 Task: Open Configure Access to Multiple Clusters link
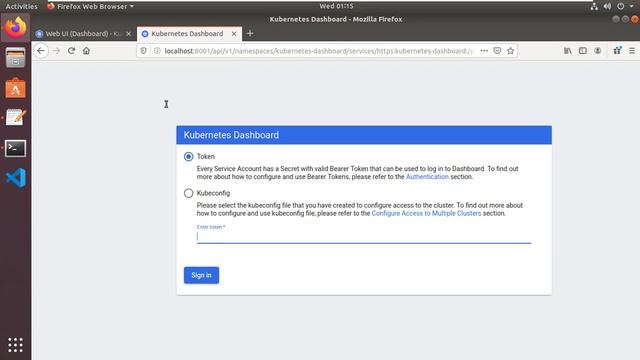pos(426,213)
